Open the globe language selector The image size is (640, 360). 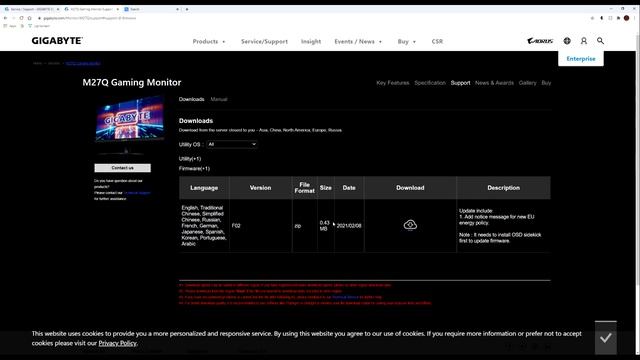coord(567,41)
